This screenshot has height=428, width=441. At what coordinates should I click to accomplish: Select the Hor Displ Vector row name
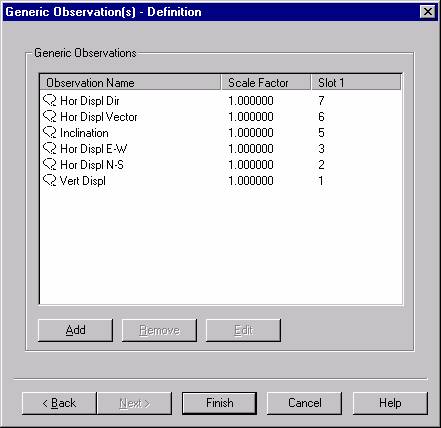(99, 117)
